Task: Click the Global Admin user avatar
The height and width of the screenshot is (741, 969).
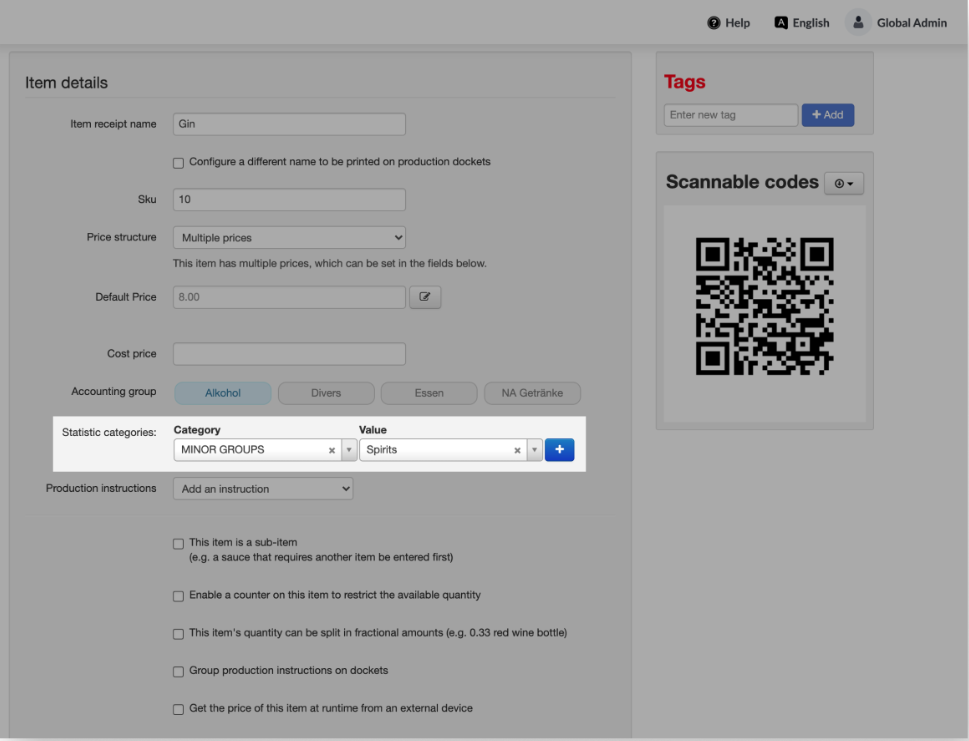Action: click(857, 23)
